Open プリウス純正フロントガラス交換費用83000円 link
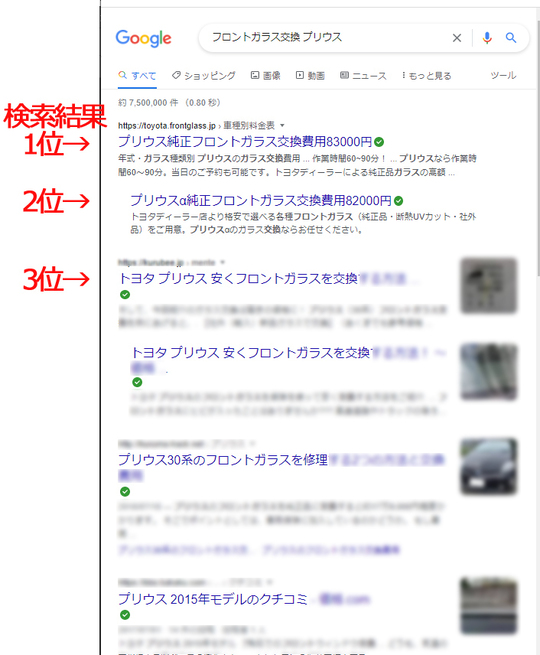The width and height of the screenshot is (540, 655). (x=245, y=142)
